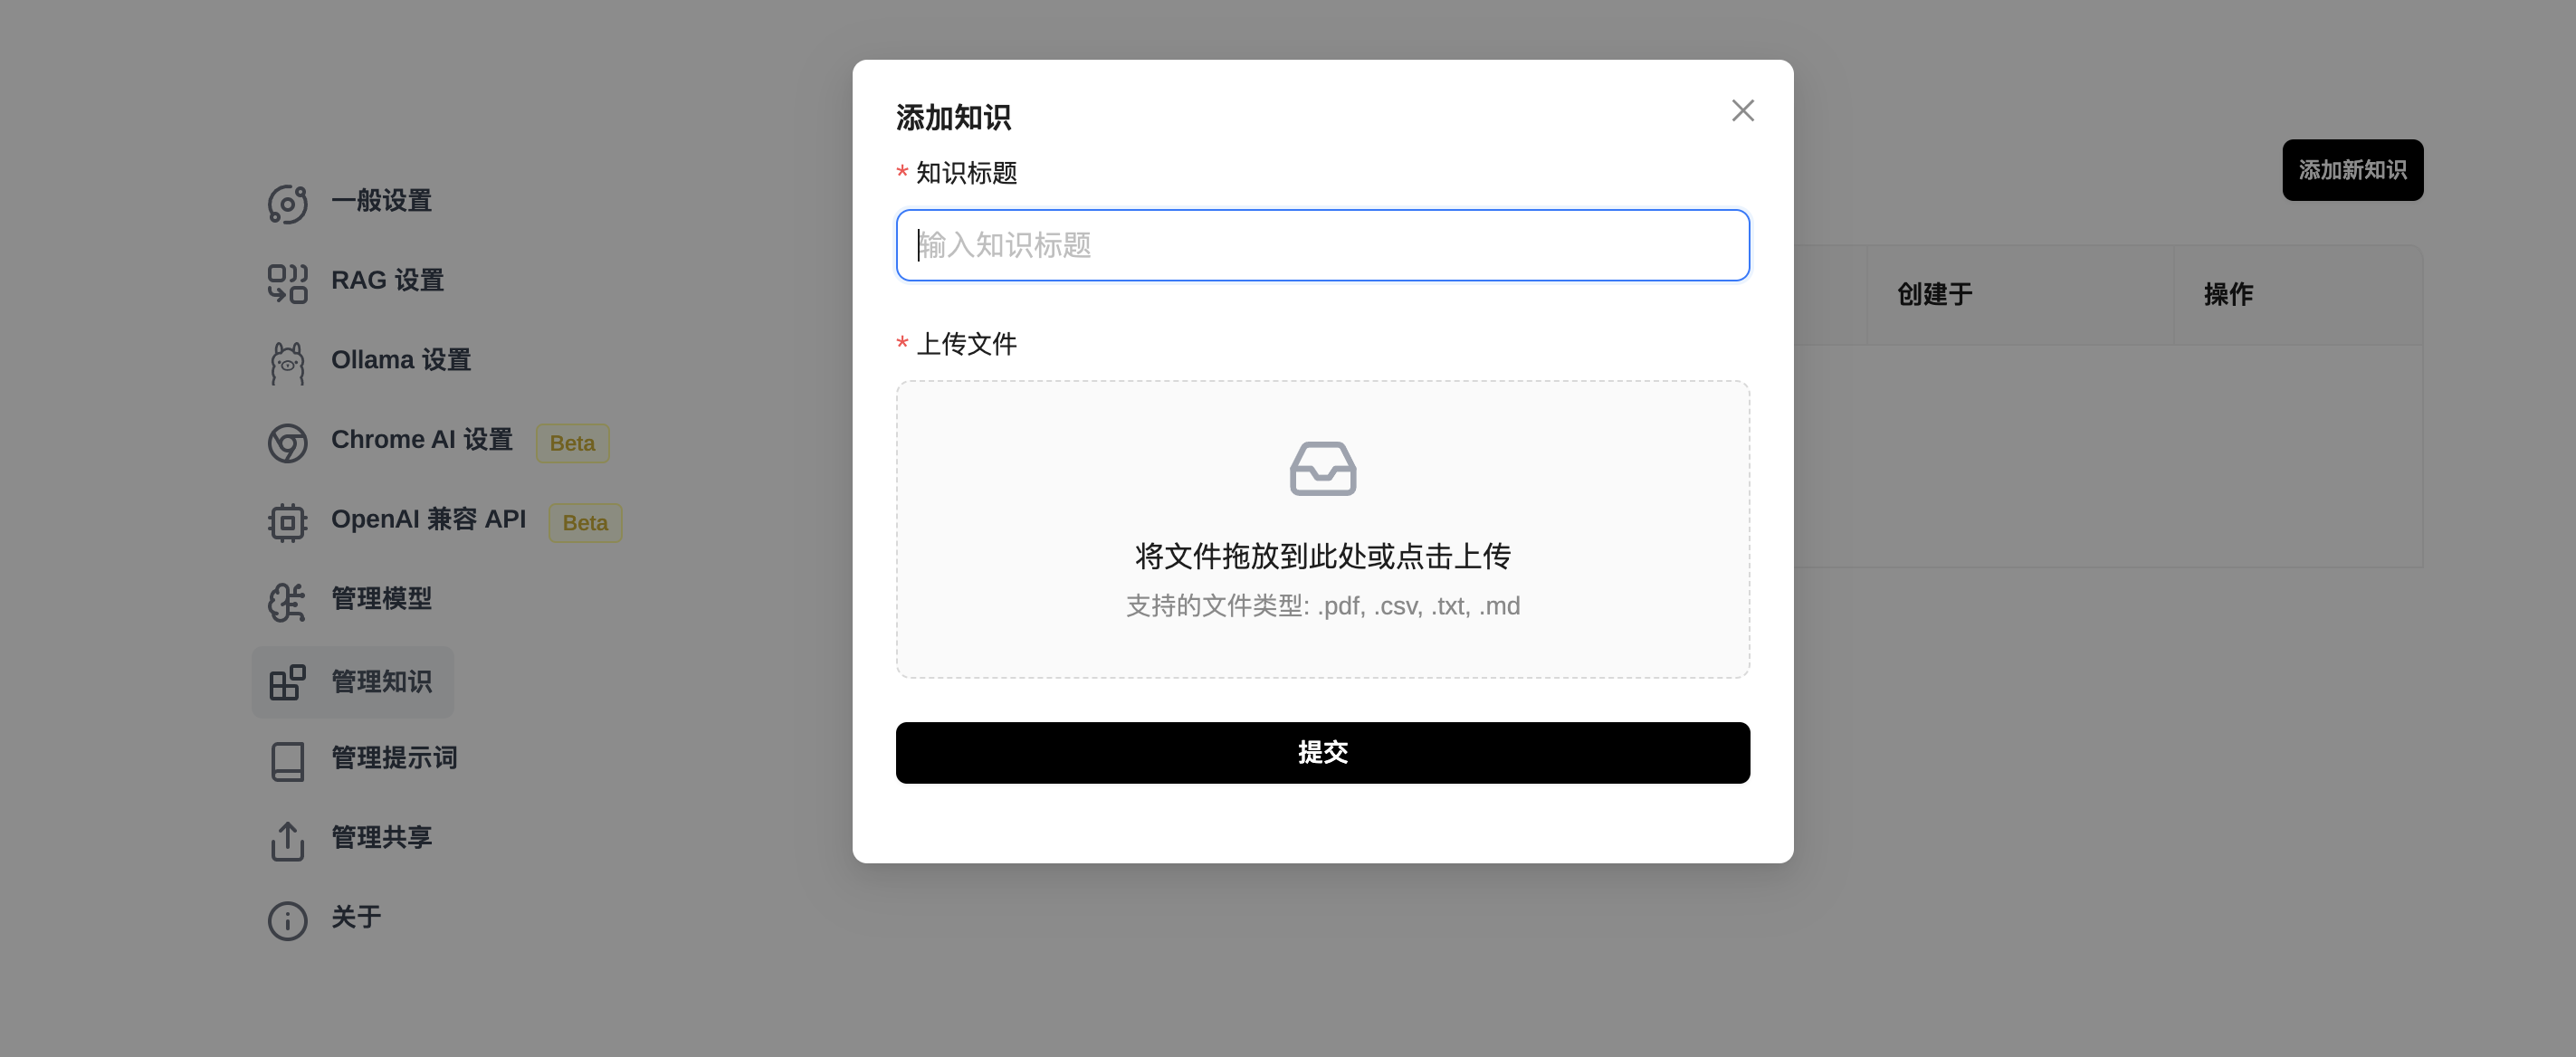Click the 管理模型 brain icon
The image size is (2576, 1057).
click(x=287, y=602)
